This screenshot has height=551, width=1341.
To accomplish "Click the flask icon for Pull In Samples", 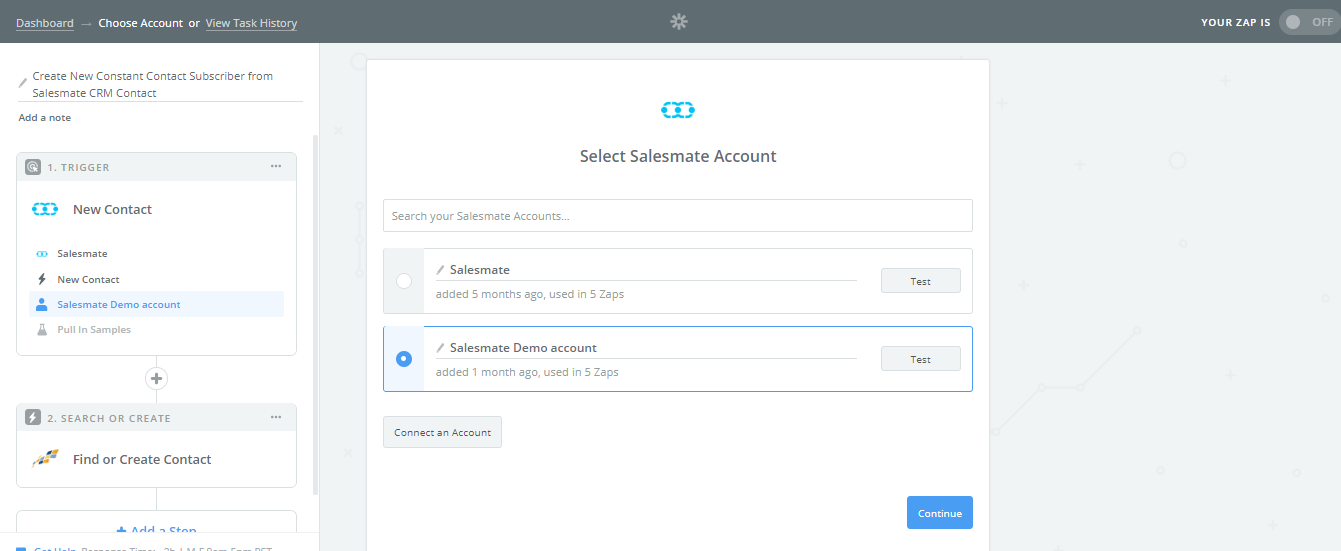I will click(42, 329).
